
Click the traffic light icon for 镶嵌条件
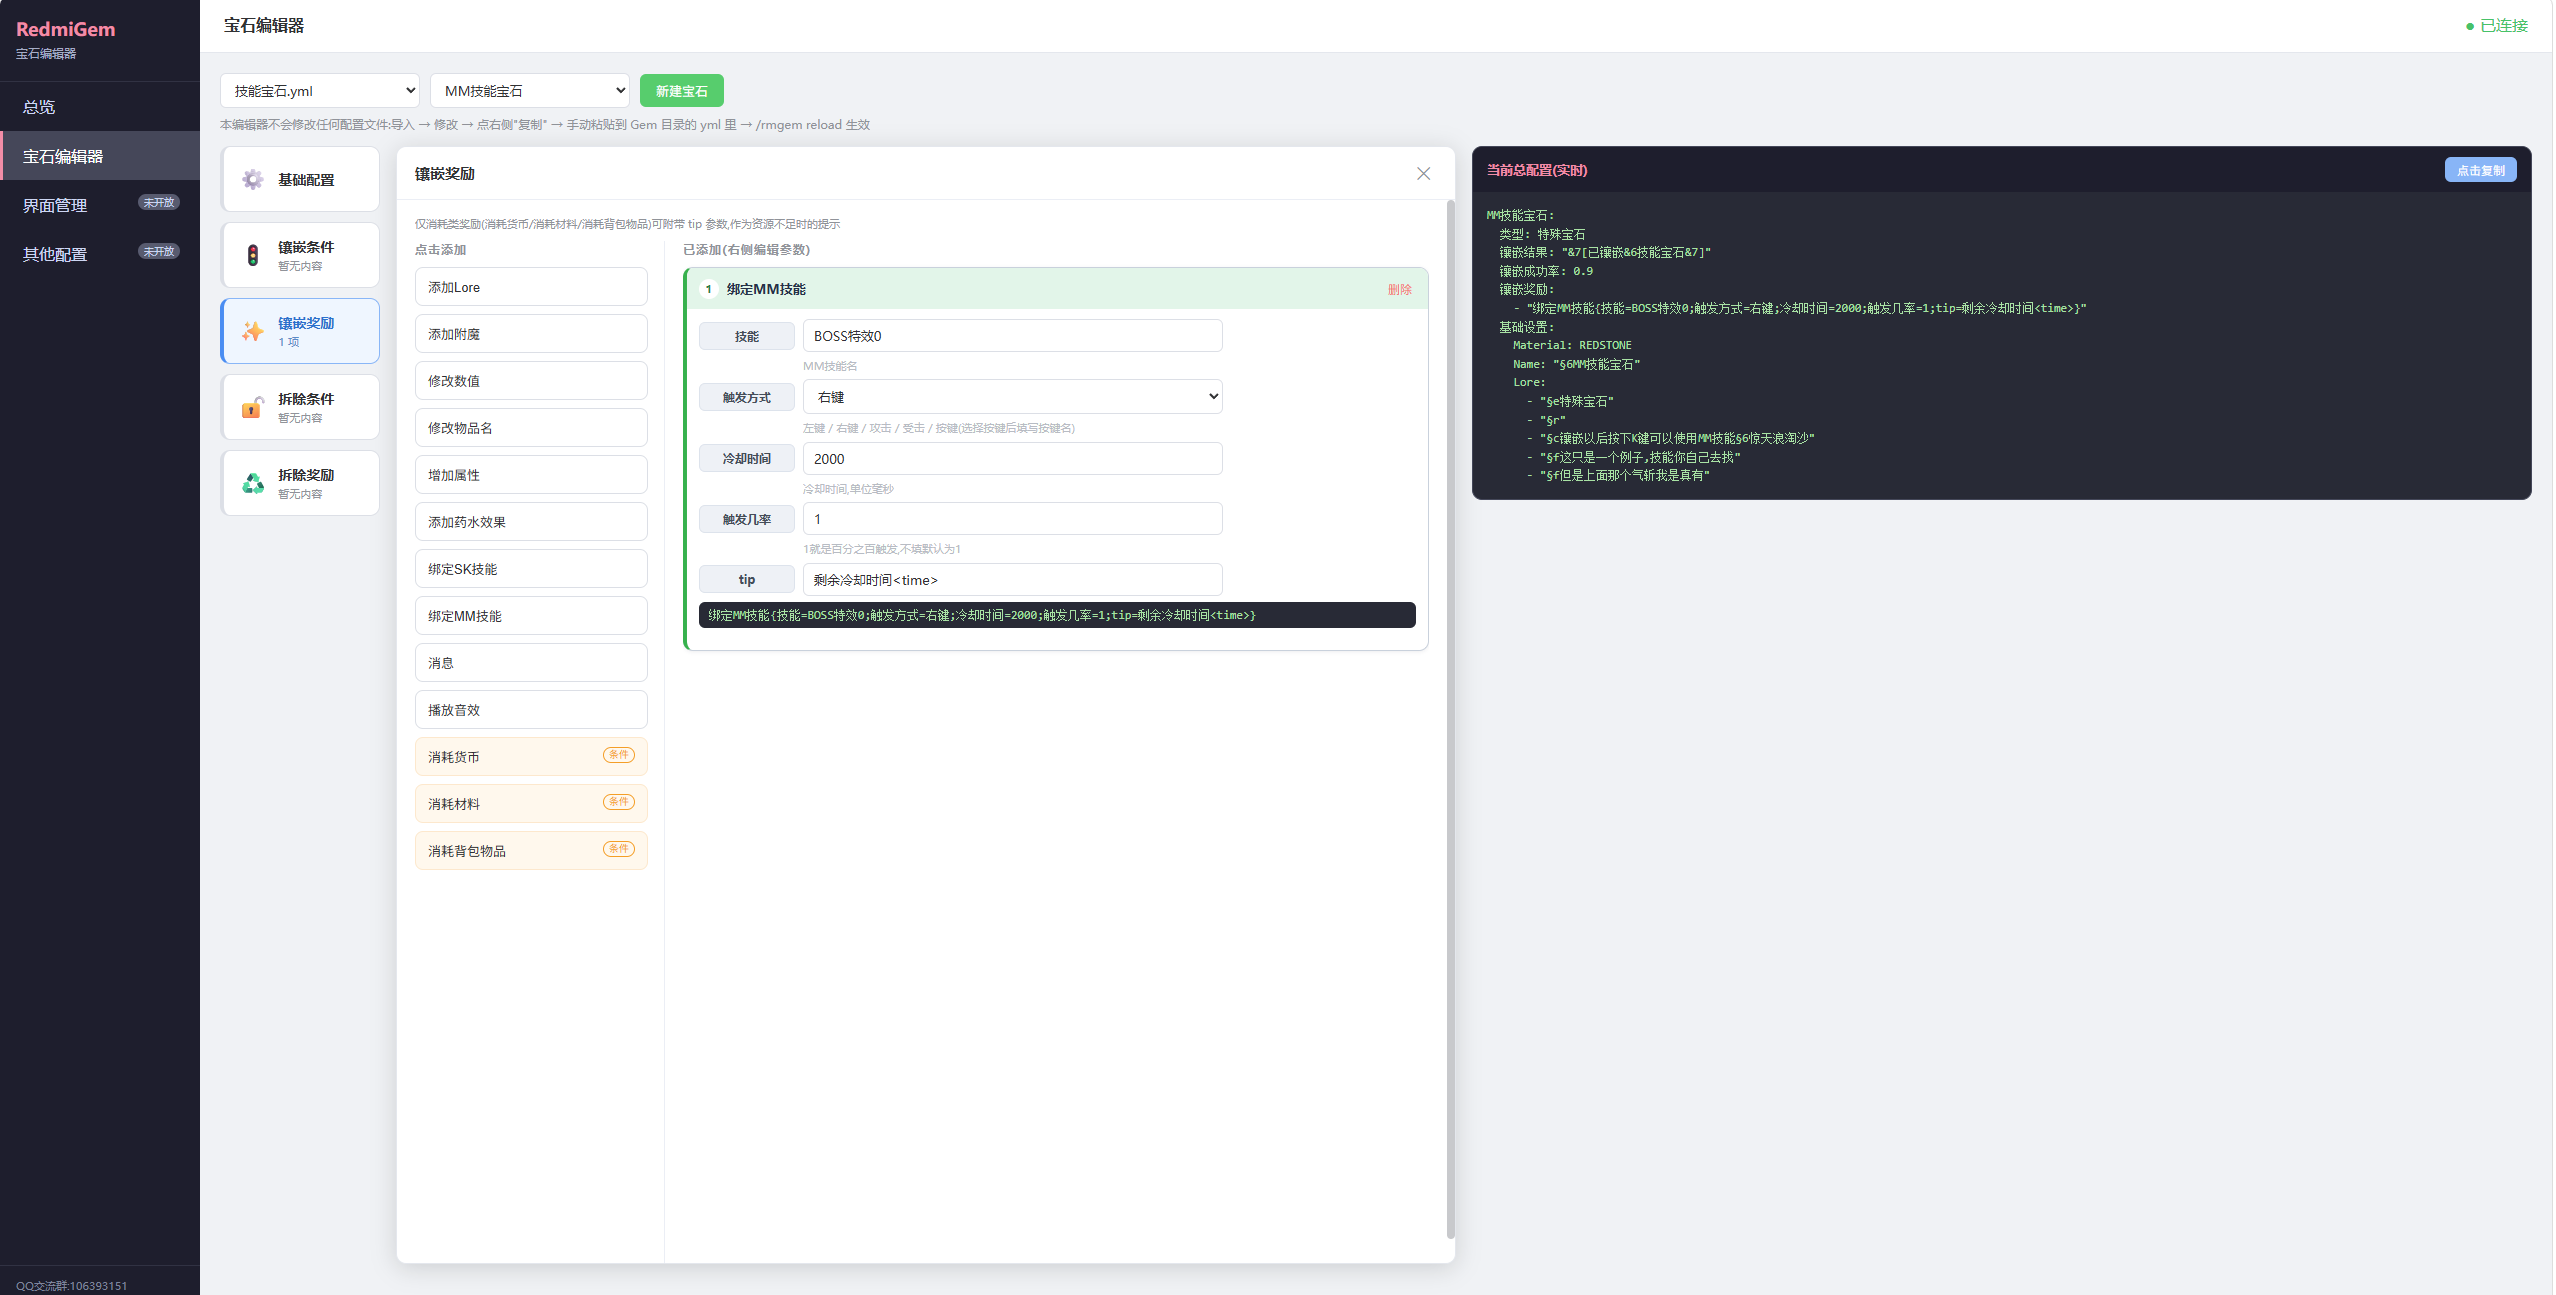tap(253, 256)
